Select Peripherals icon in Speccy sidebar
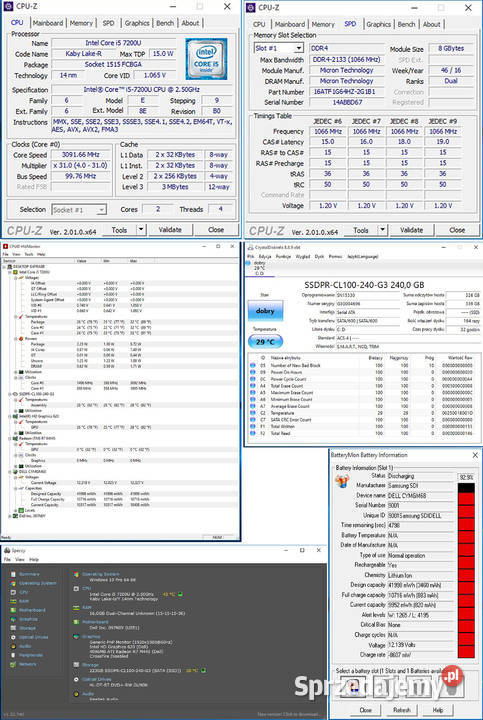The height and width of the screenshot is (720, 483). [13, 655]
